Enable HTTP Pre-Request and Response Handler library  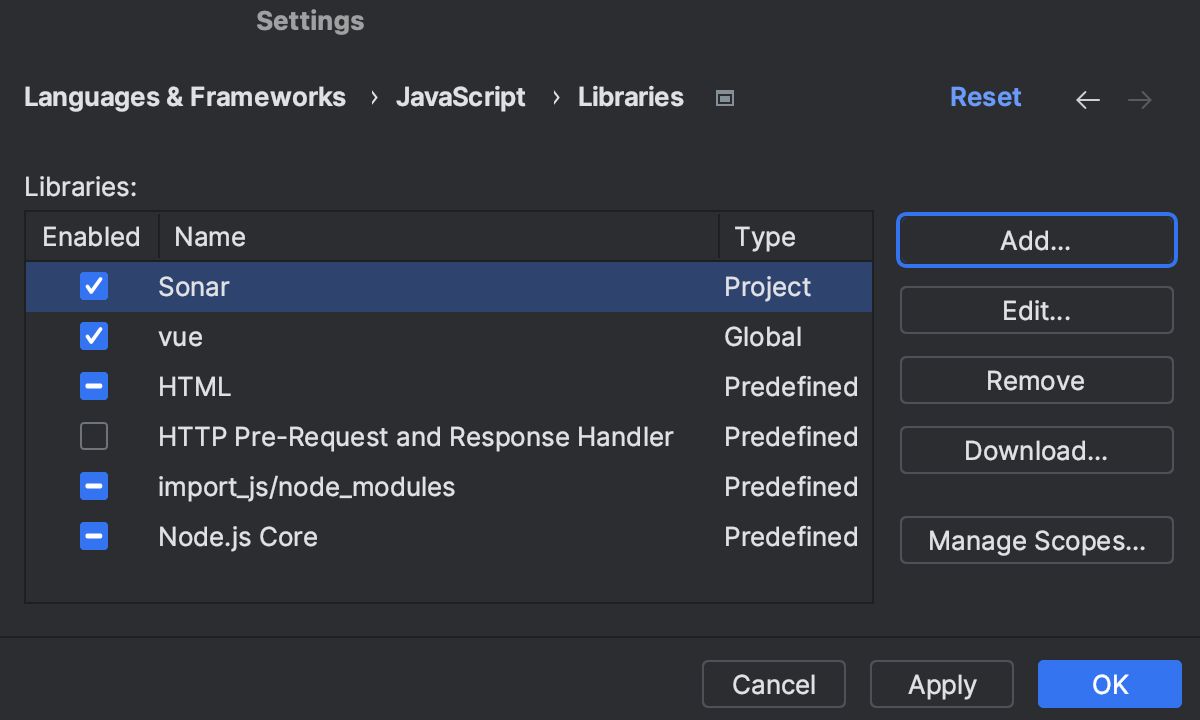pos(93,436)
